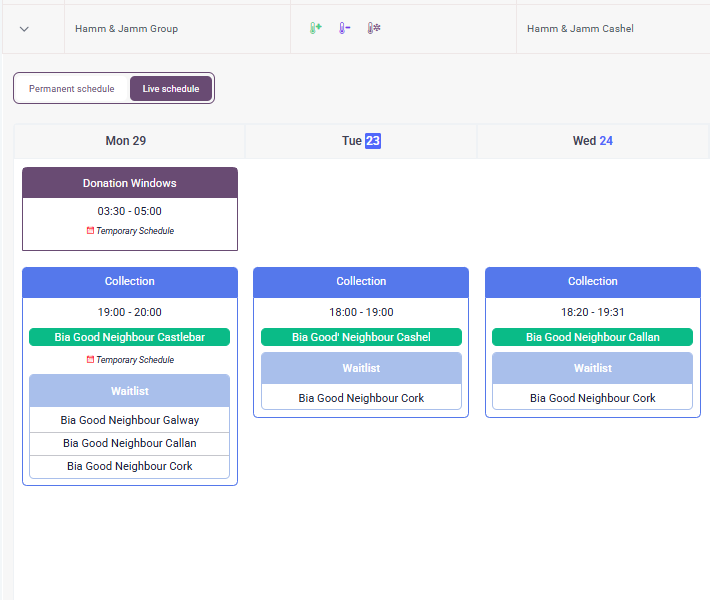Click calendar icon in Donation Windows card
Viewport: 710px width, 600px height.
[90, 230]
